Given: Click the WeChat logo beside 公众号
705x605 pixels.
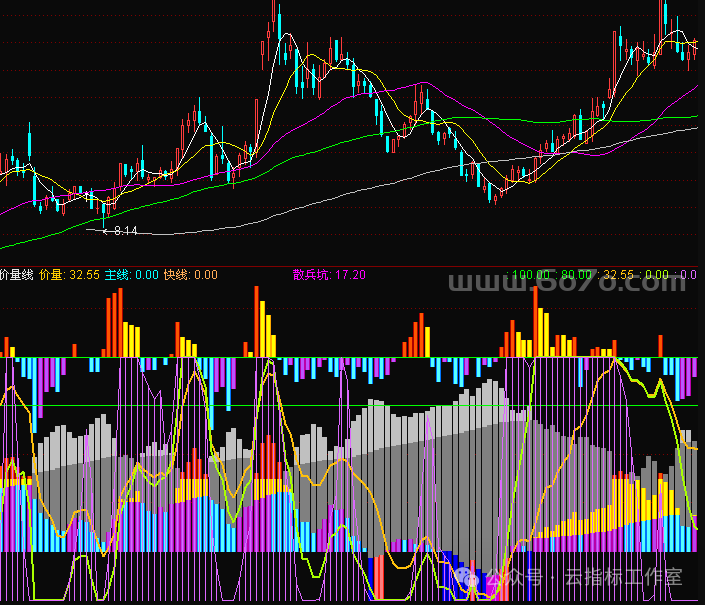Looking at the screenshot, I should tap(467, 576).
